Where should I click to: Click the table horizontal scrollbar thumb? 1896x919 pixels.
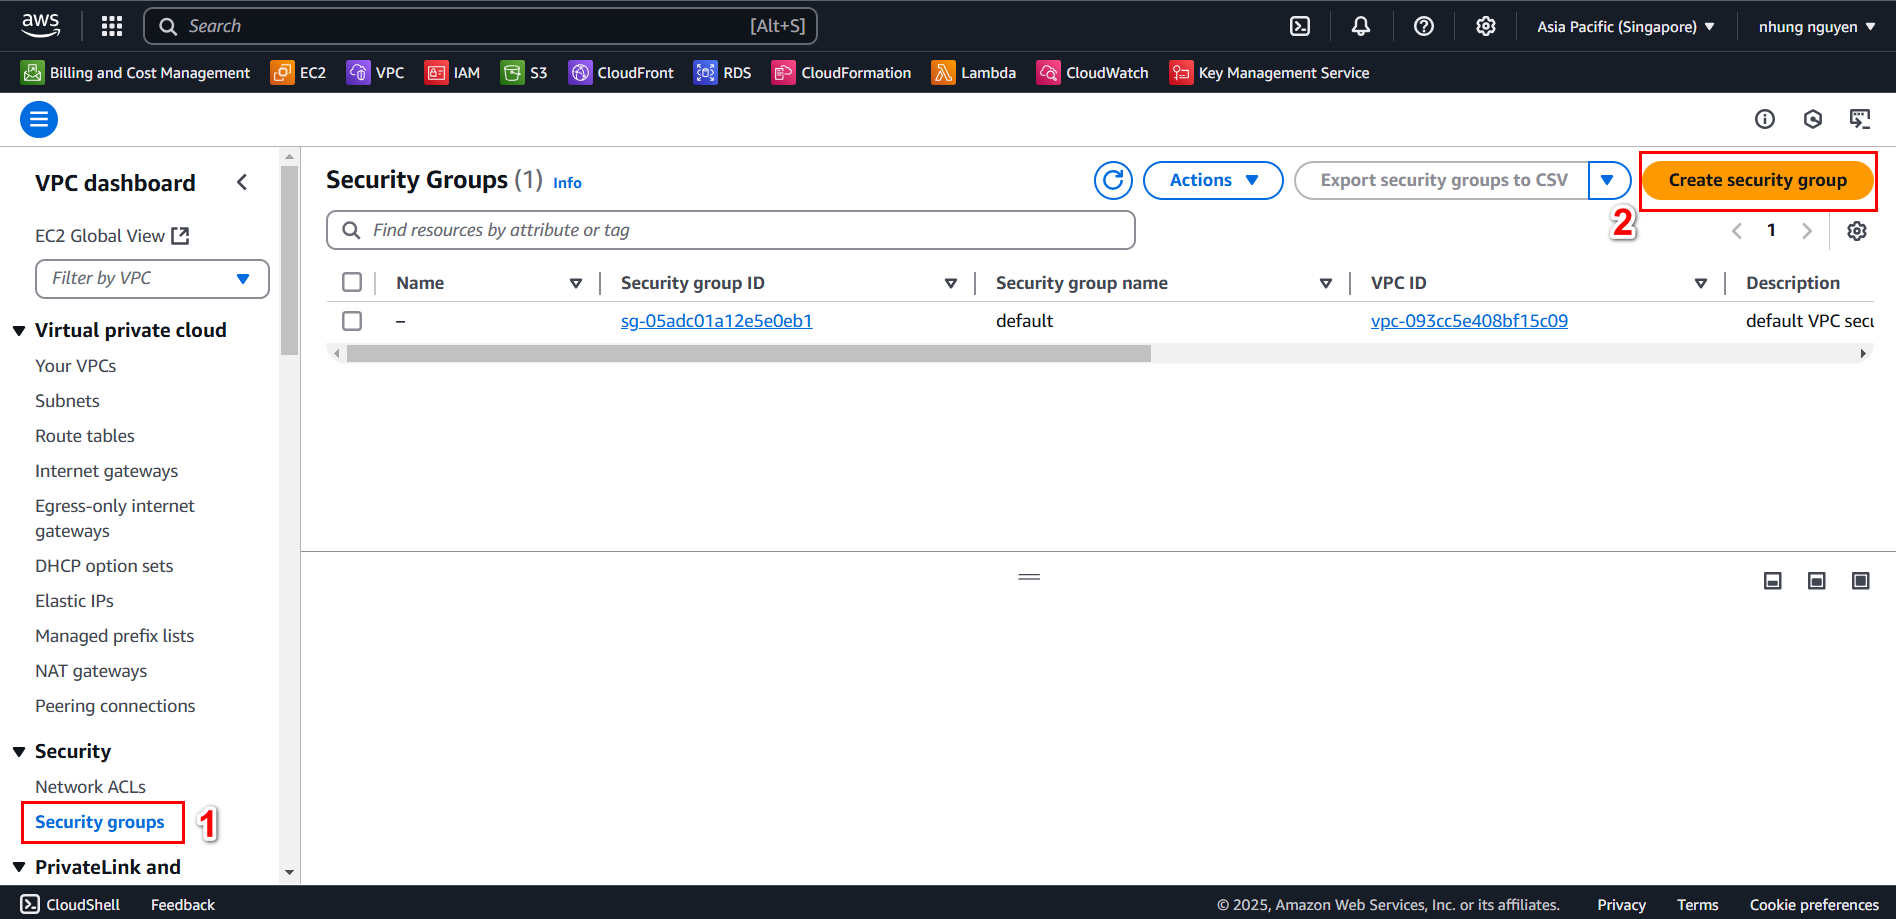coord(749,354)
